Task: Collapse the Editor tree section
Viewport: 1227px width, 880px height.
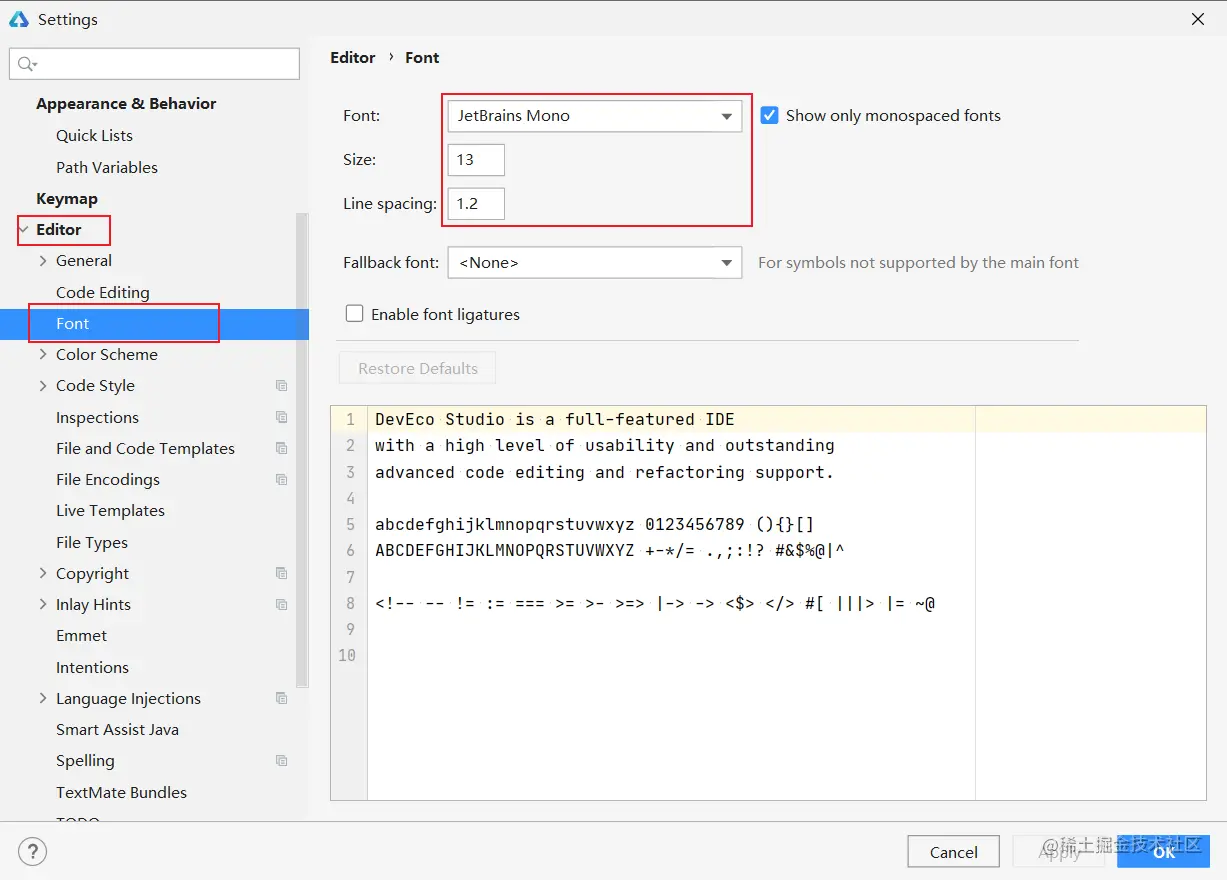Action: 24,230
